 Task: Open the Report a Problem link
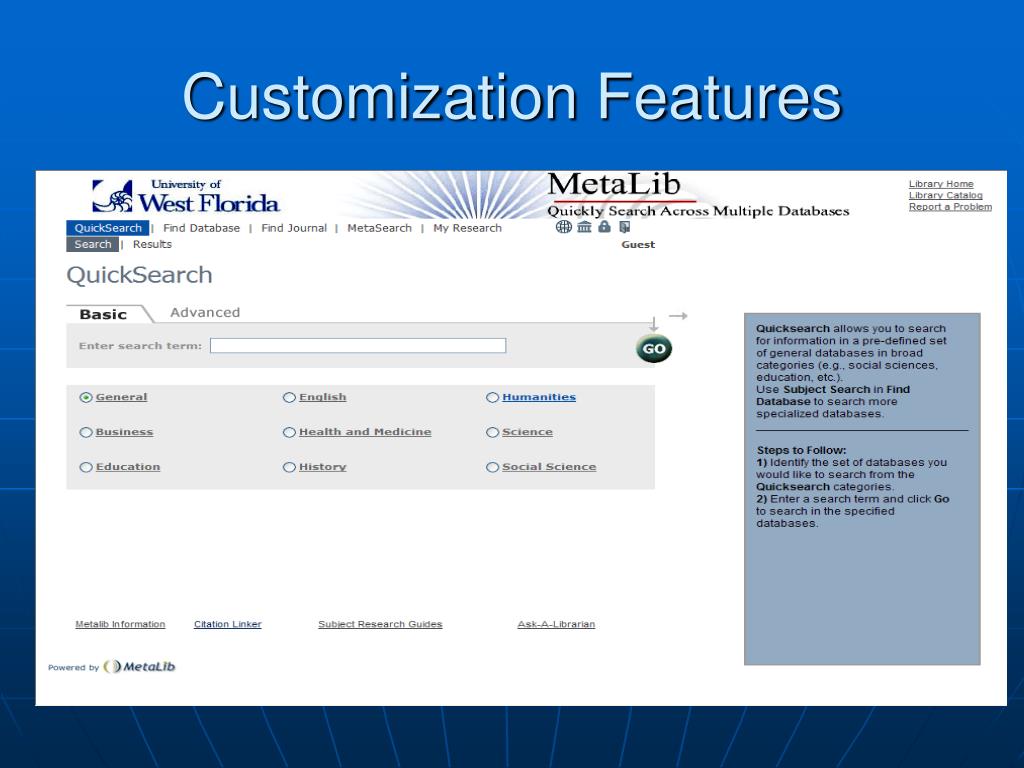[950, 207]
